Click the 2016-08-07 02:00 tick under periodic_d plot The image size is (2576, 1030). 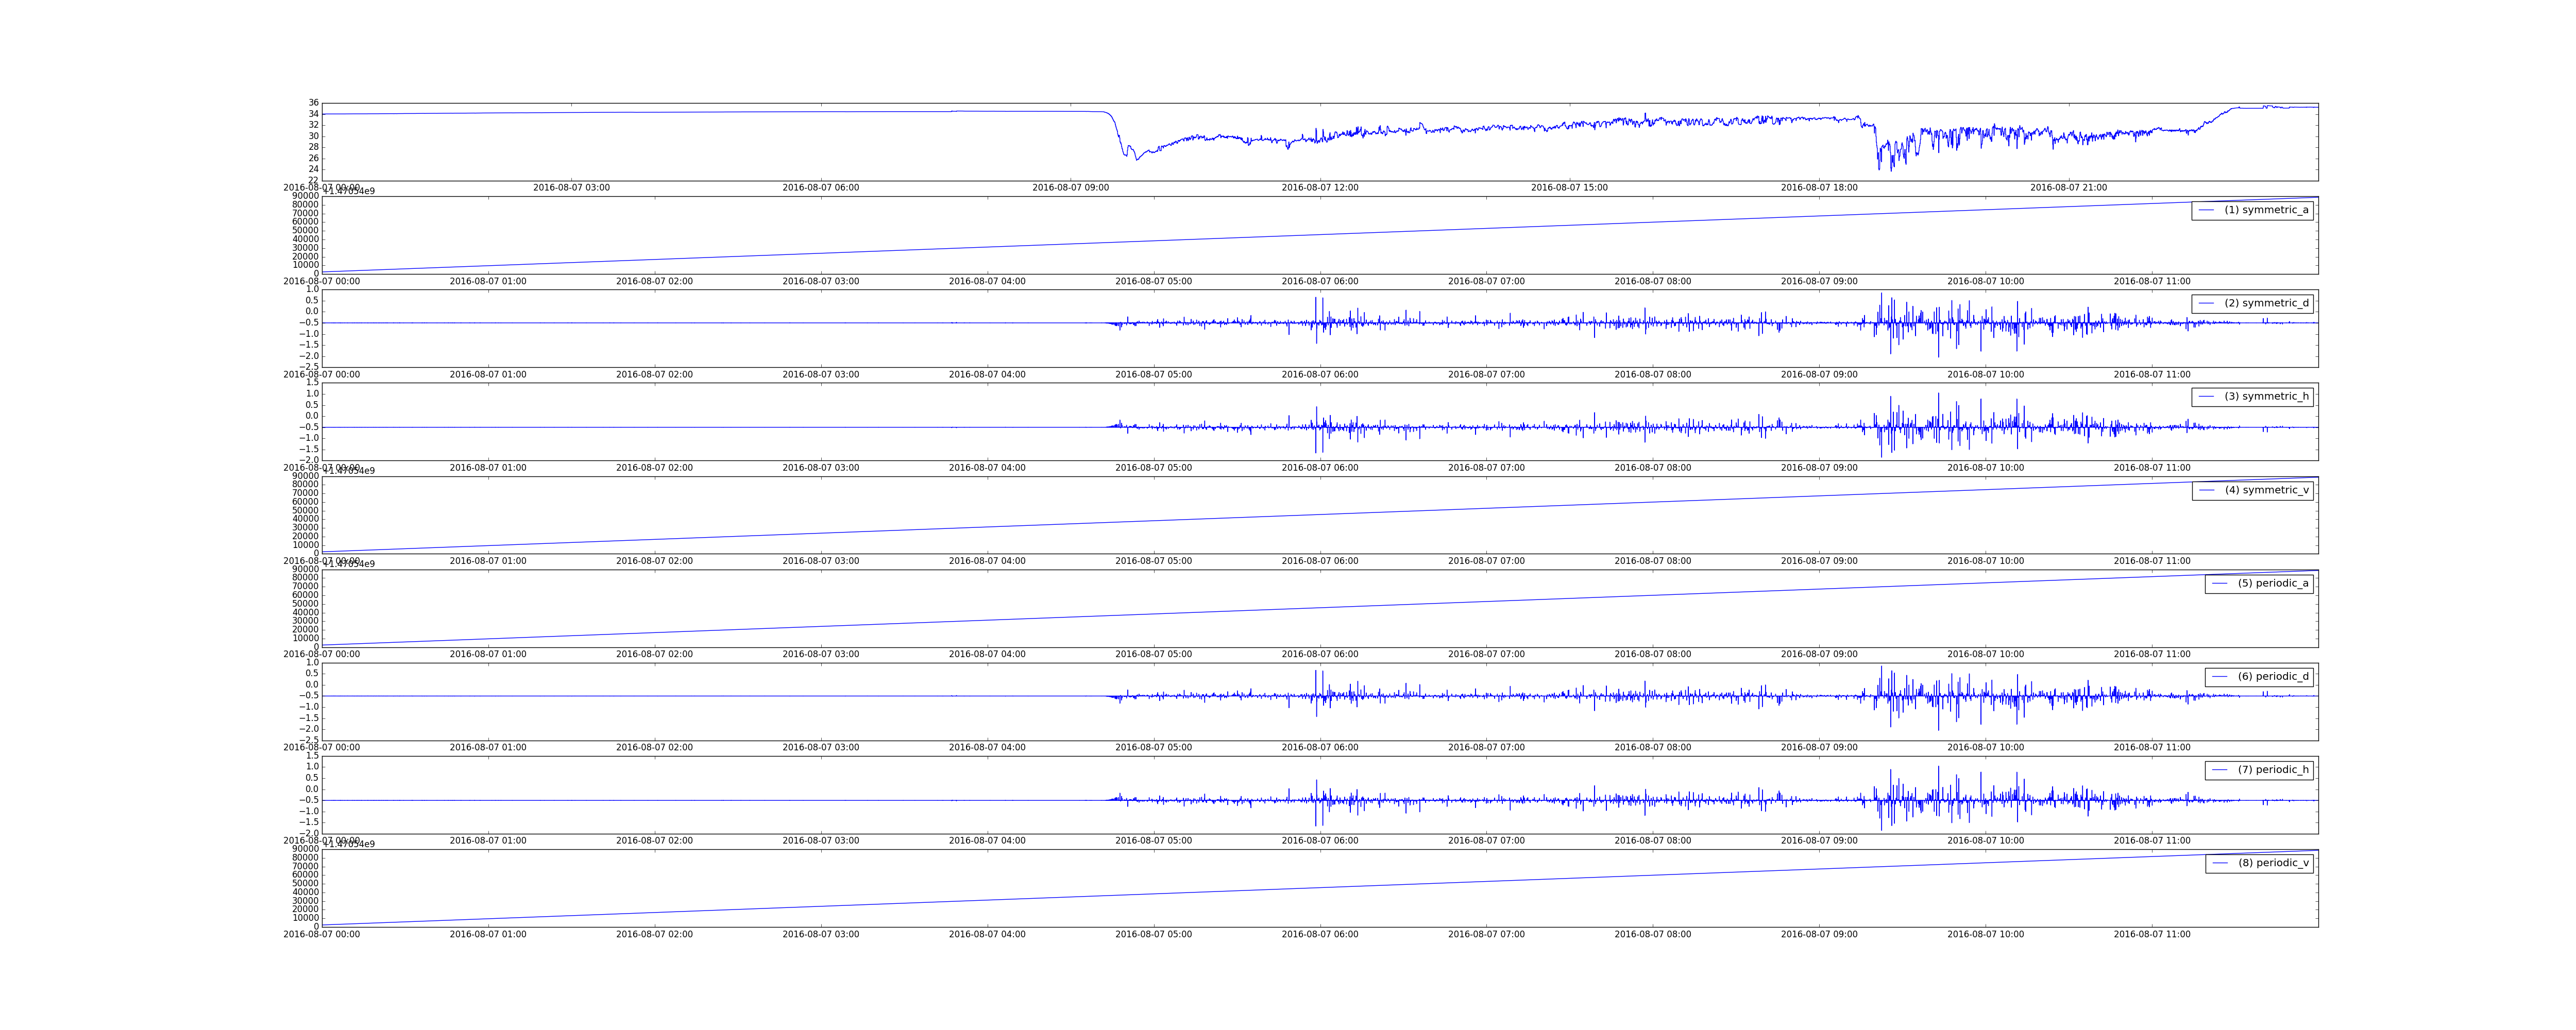654,748
